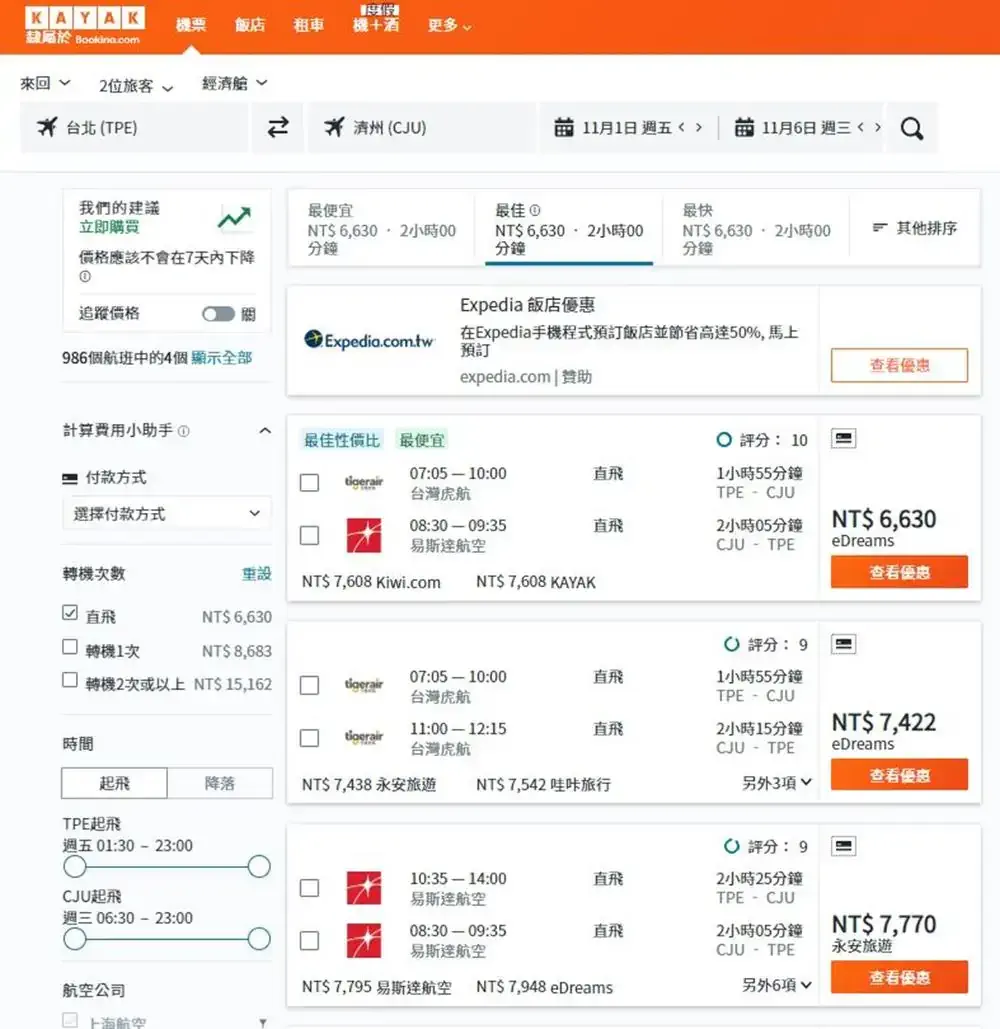Click info icon under price advice

click(x=85, y=276)
